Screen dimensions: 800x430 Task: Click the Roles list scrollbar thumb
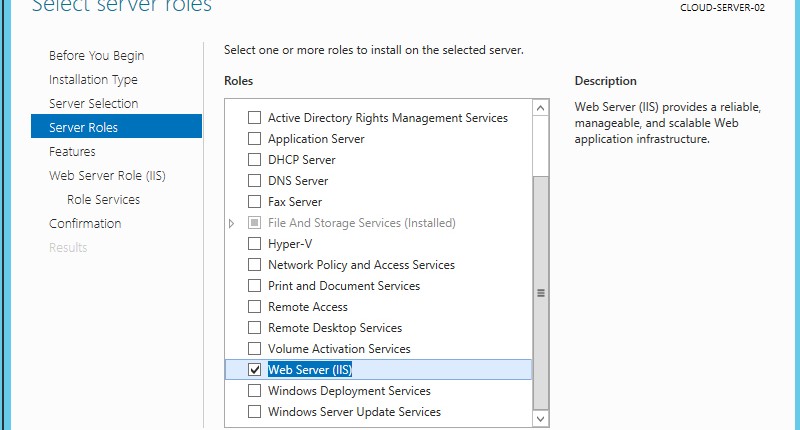tap(541, 292)
